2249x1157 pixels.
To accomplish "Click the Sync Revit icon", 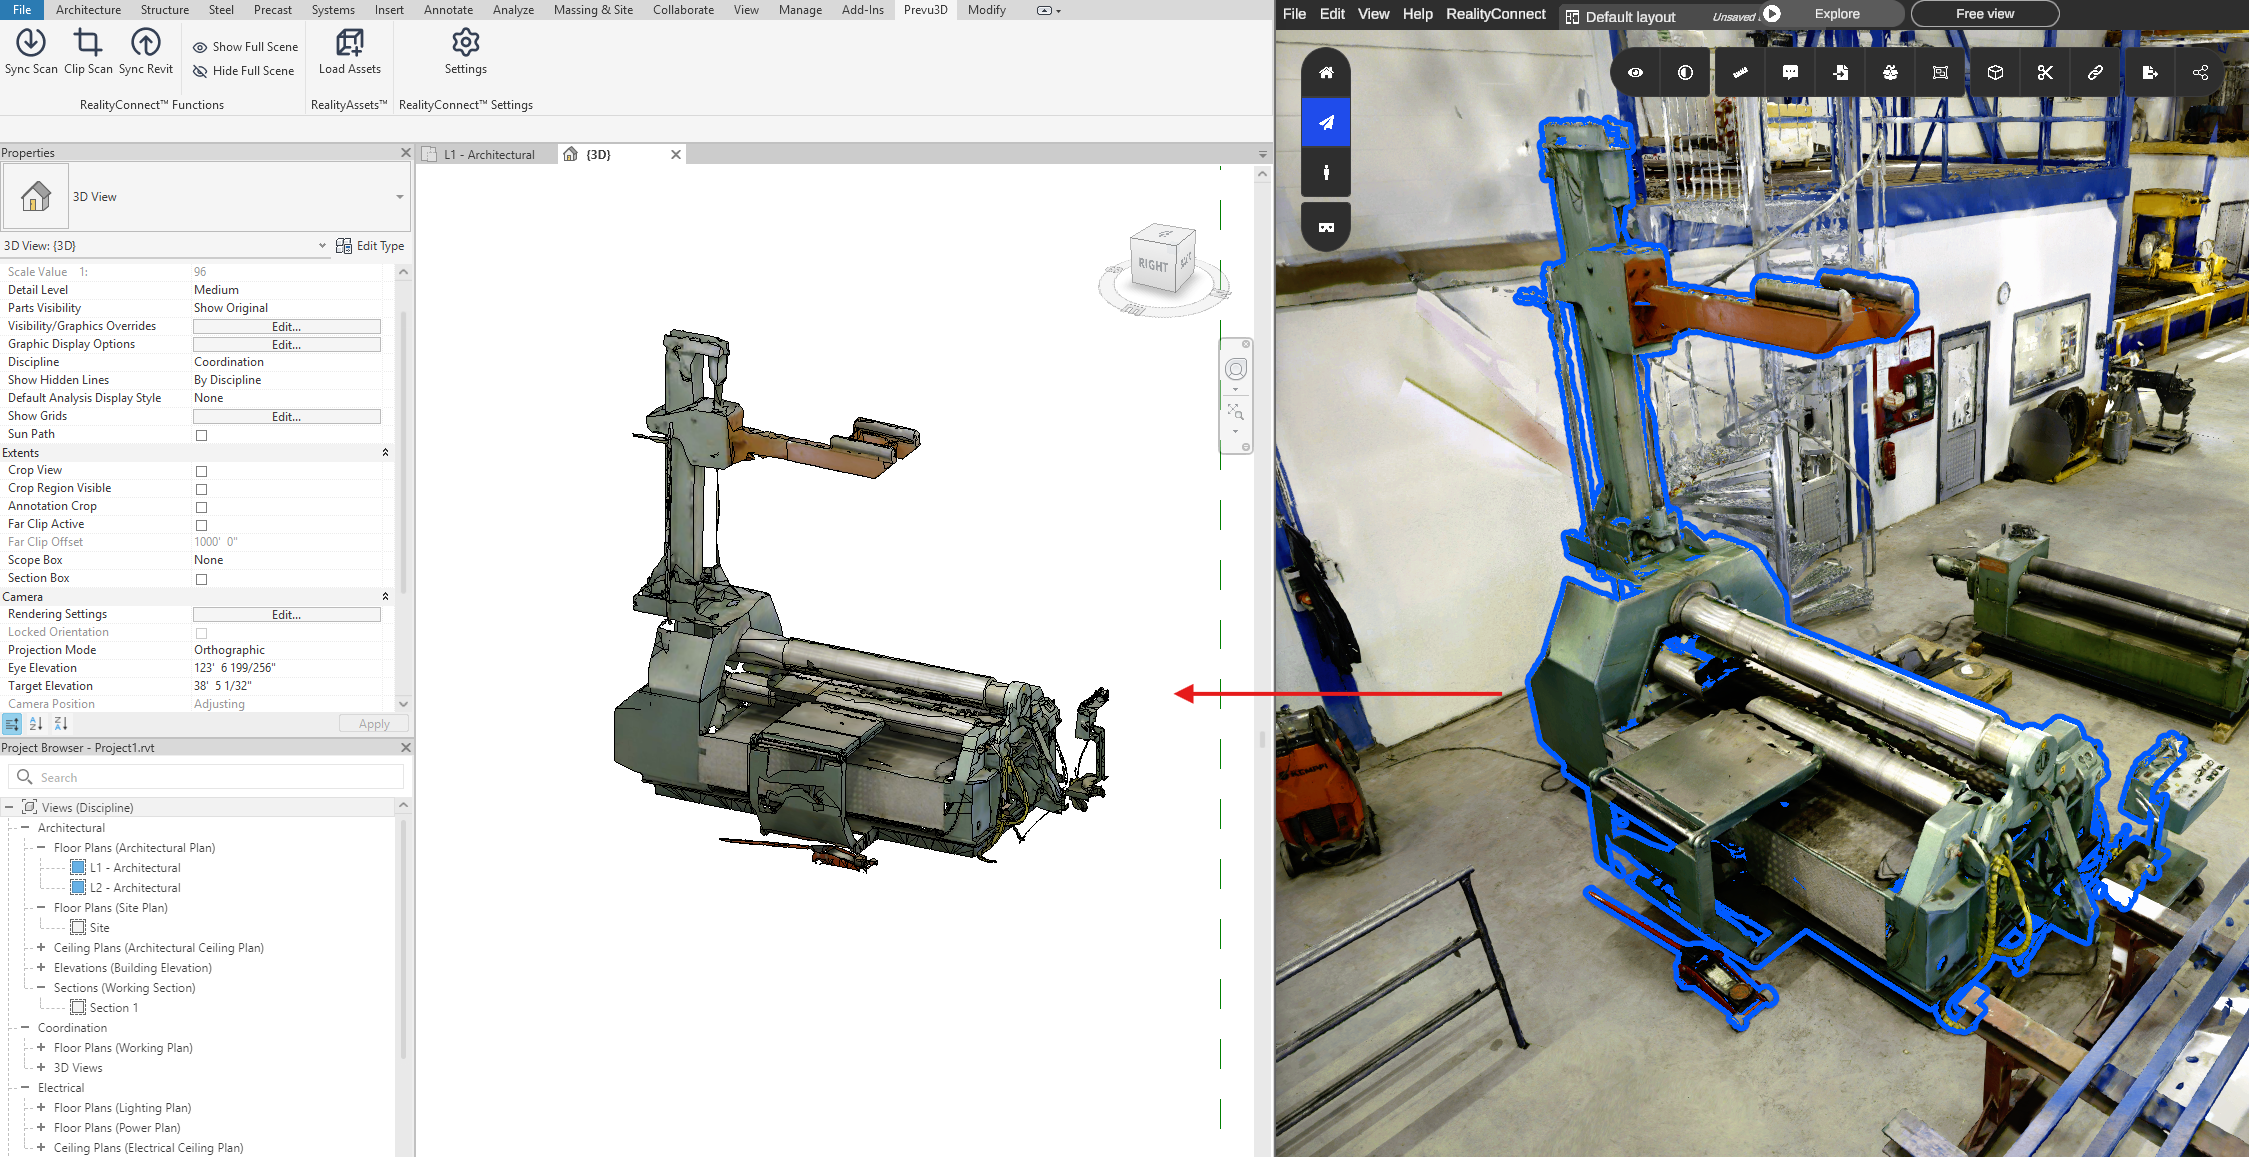I will click(x=146, y=43).
